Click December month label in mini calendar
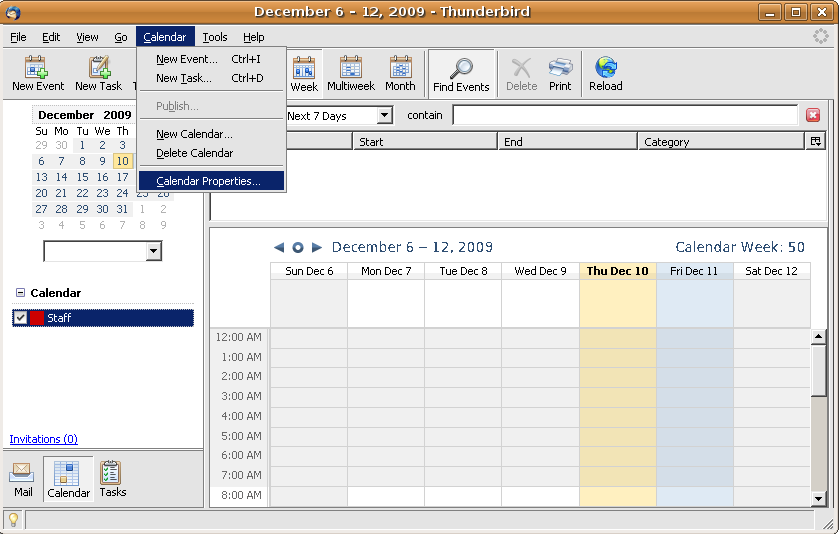 tap(66, 115)
